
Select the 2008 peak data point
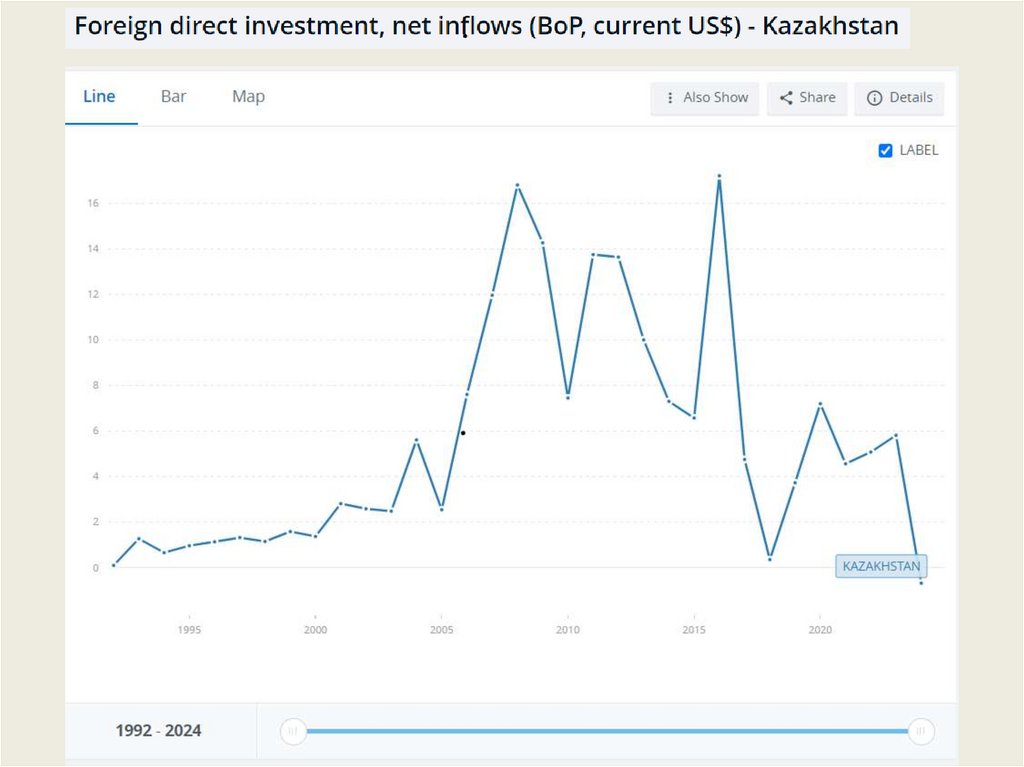pyautogui.click(x=517, y=185)
